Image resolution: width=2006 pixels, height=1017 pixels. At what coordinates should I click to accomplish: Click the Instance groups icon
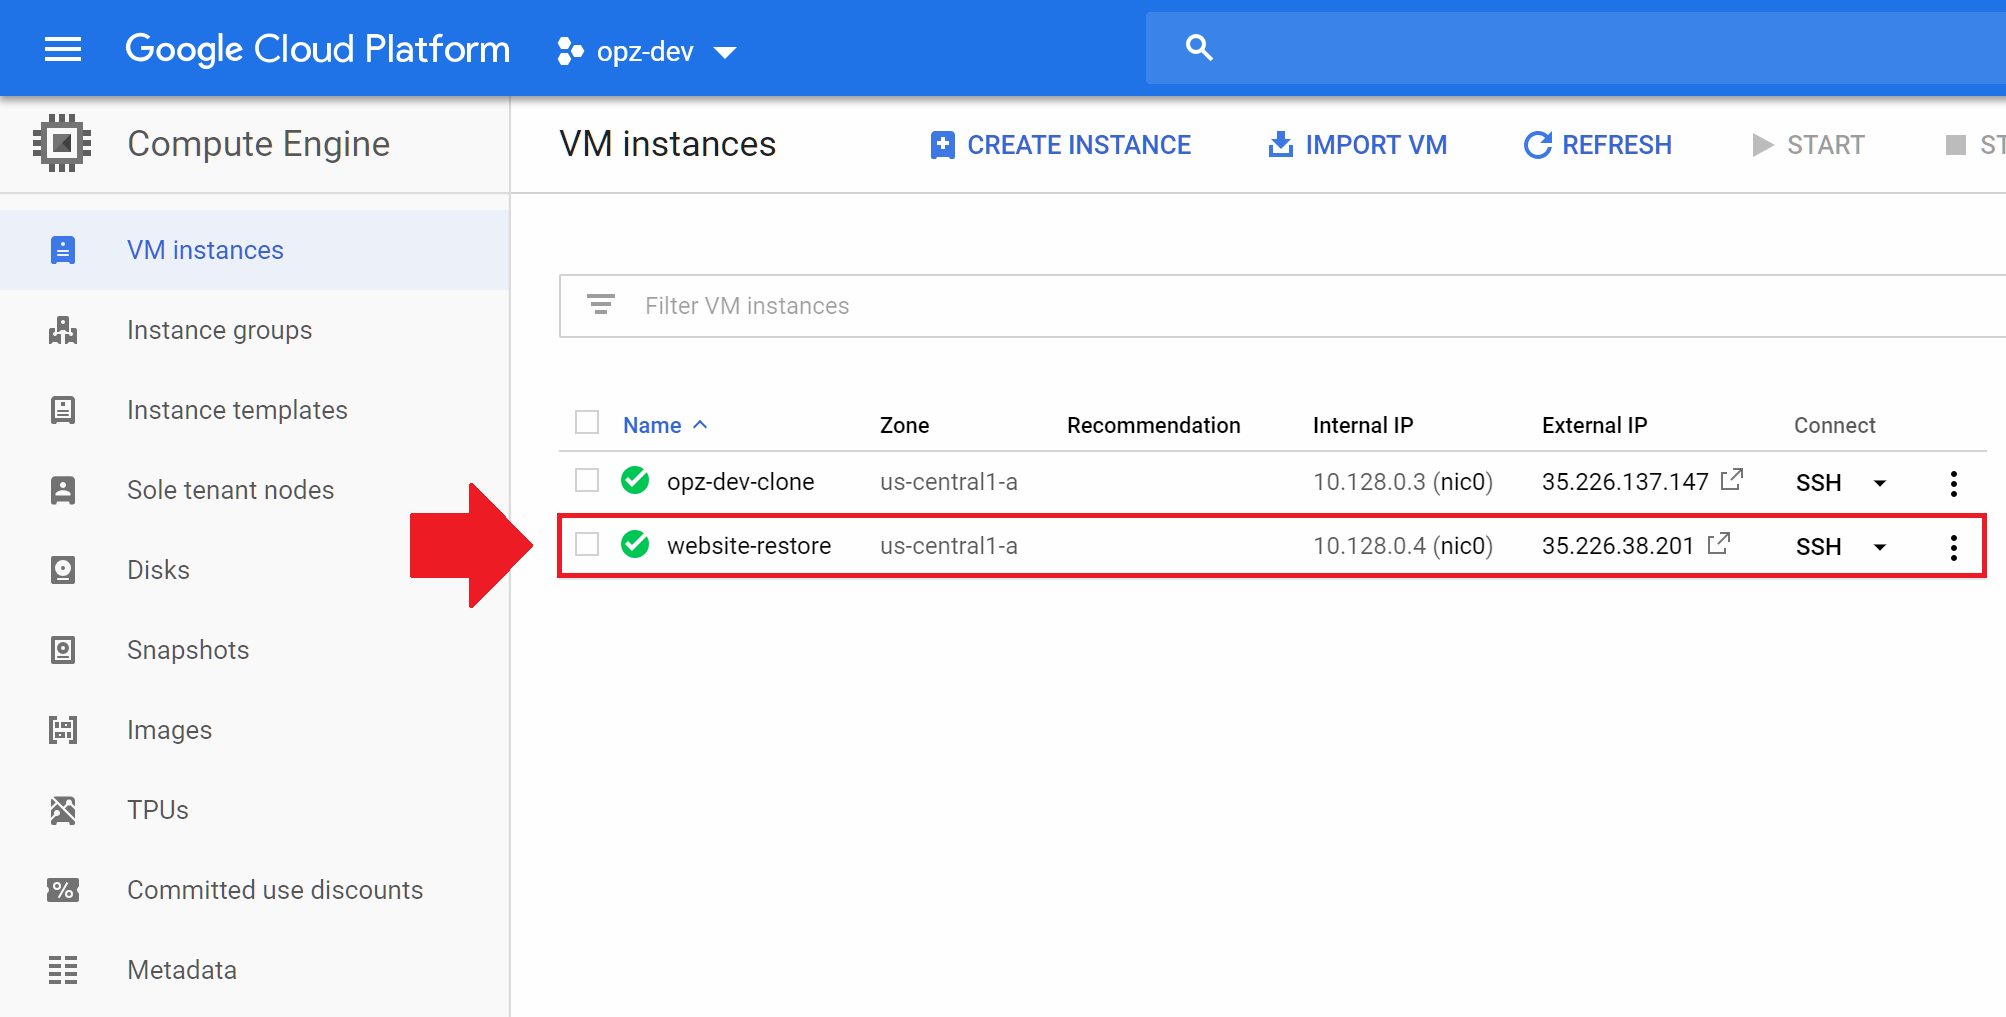coord(63,330)
